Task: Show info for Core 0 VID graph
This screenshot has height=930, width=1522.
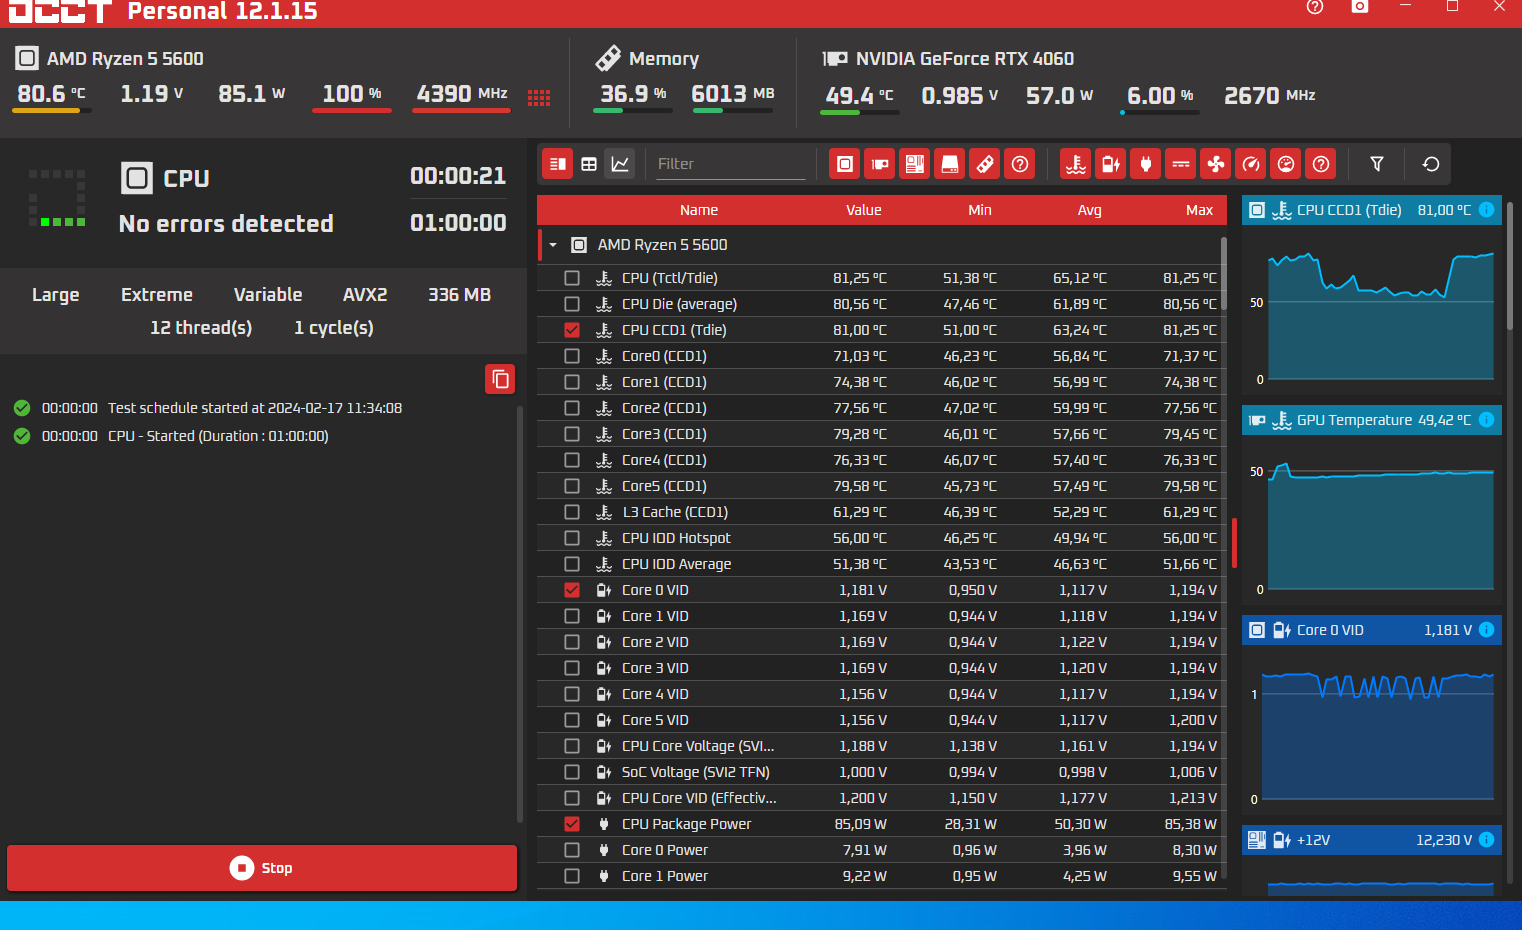Action: pos(1486,630)
